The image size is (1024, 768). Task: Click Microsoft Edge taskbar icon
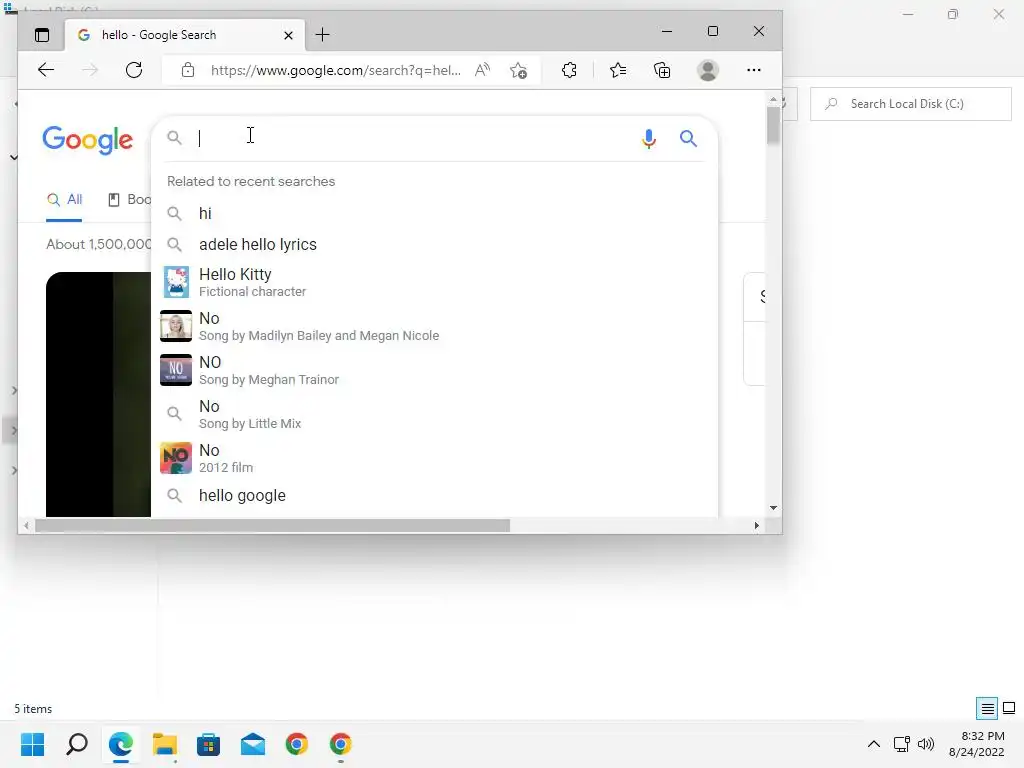coord(121,744)
